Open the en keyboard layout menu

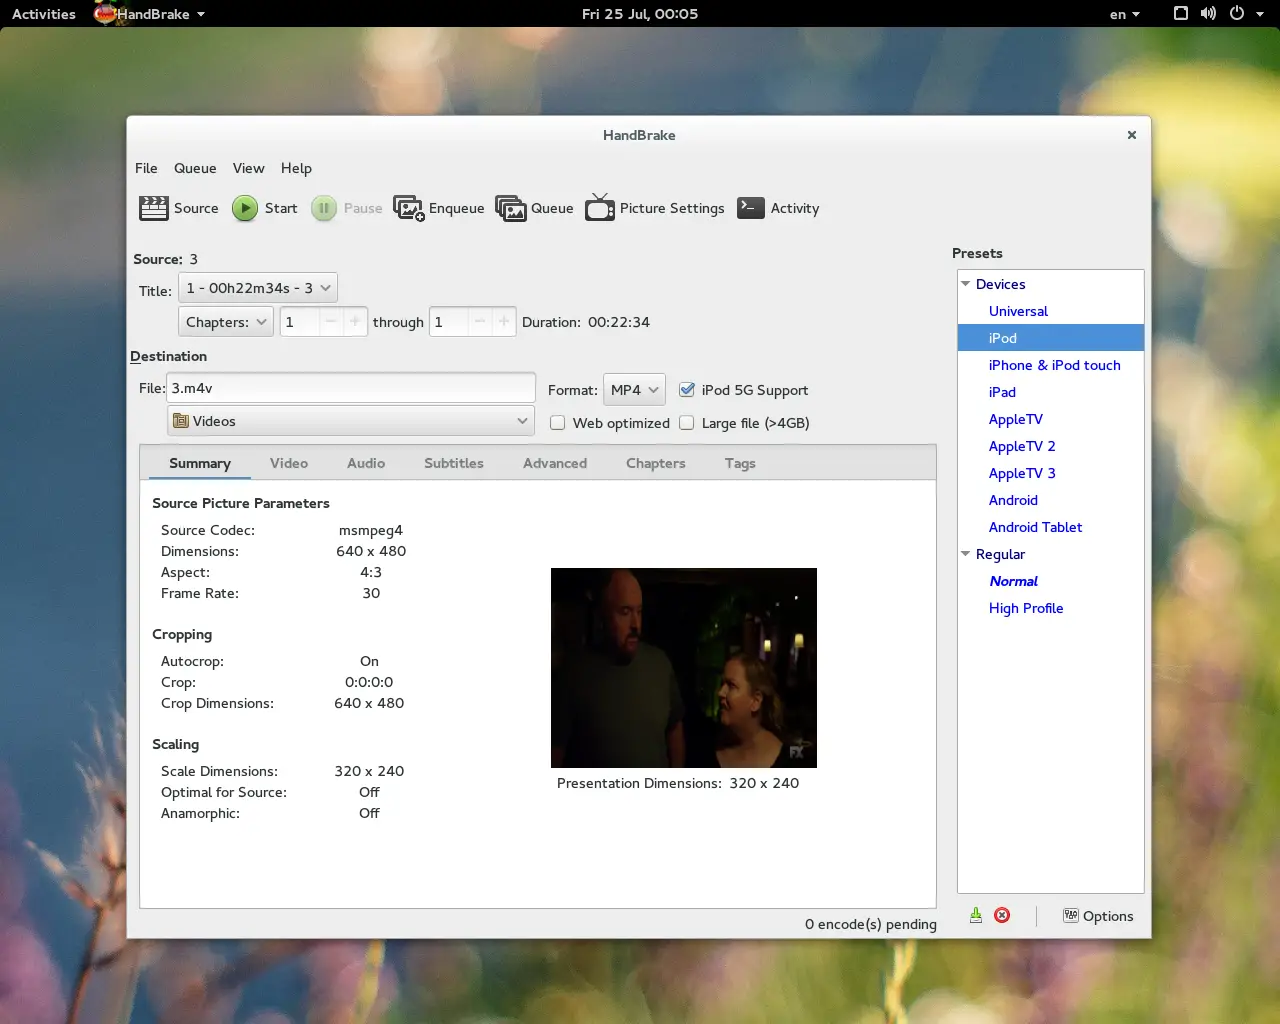pyautogui.click(x=1125, y=14)
